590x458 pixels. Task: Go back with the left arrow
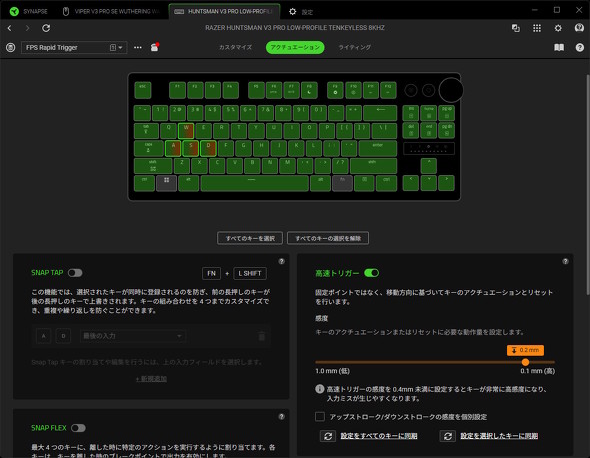coord(9,28)
